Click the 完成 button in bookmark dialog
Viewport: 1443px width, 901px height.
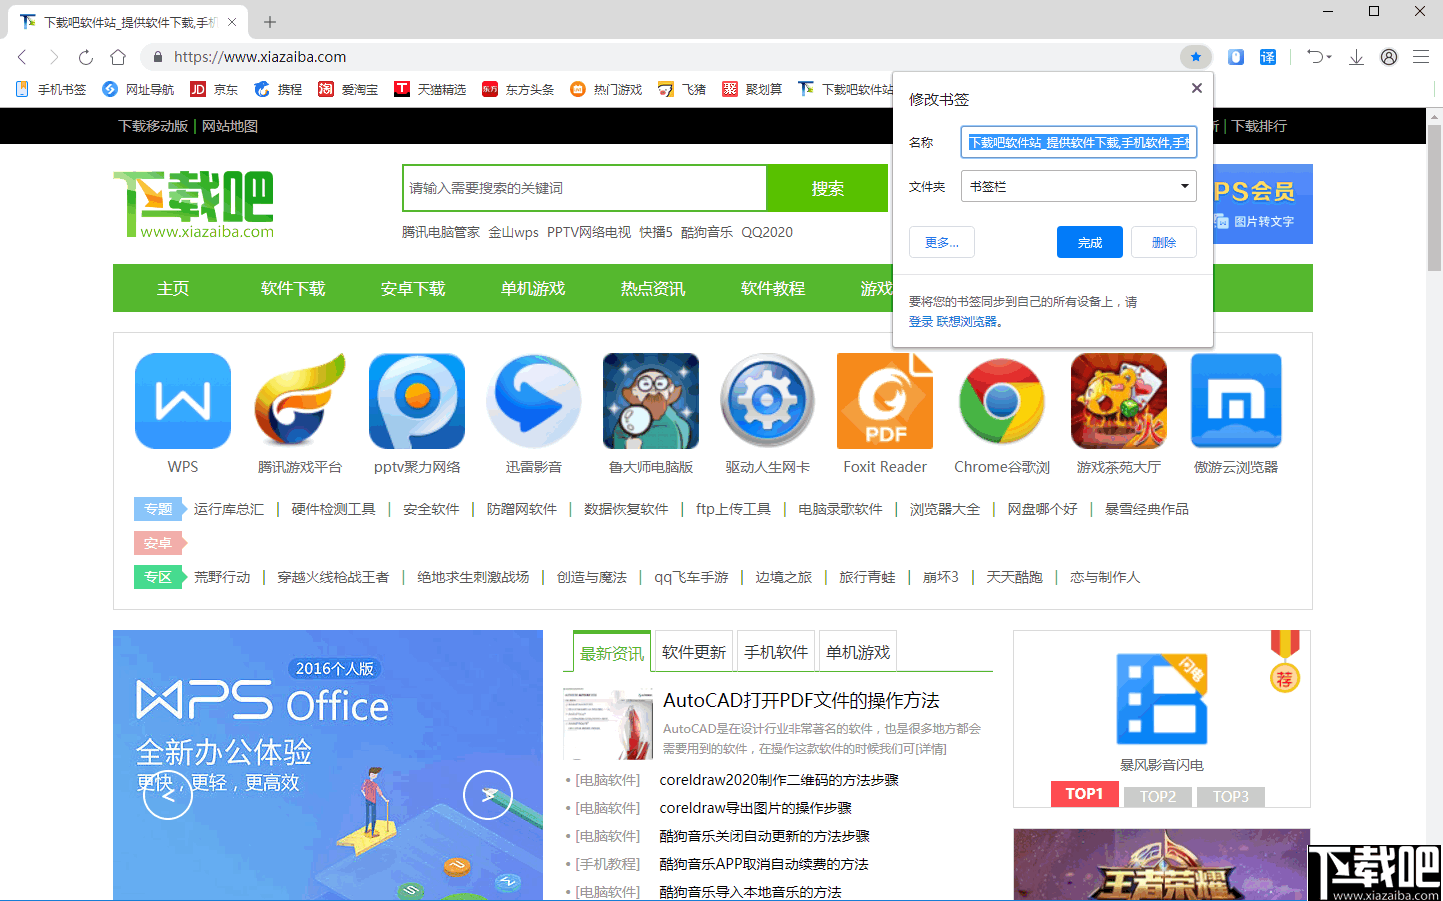tap(1090, 242)
